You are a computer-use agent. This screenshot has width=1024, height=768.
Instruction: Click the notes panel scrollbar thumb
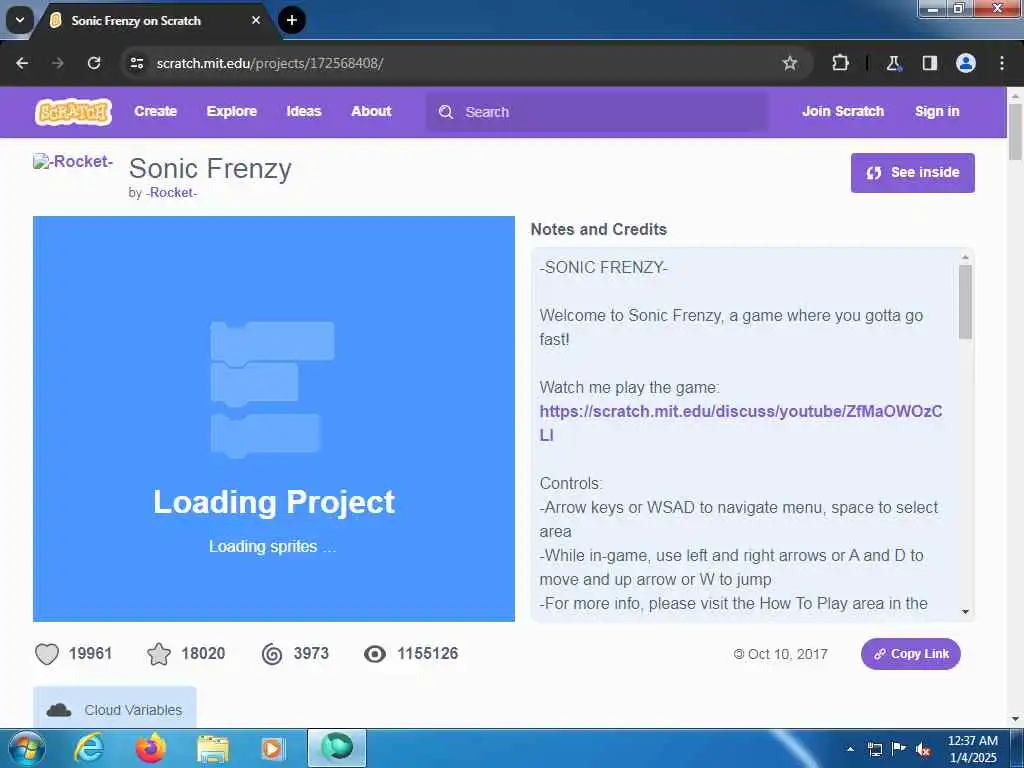[965, 302]
